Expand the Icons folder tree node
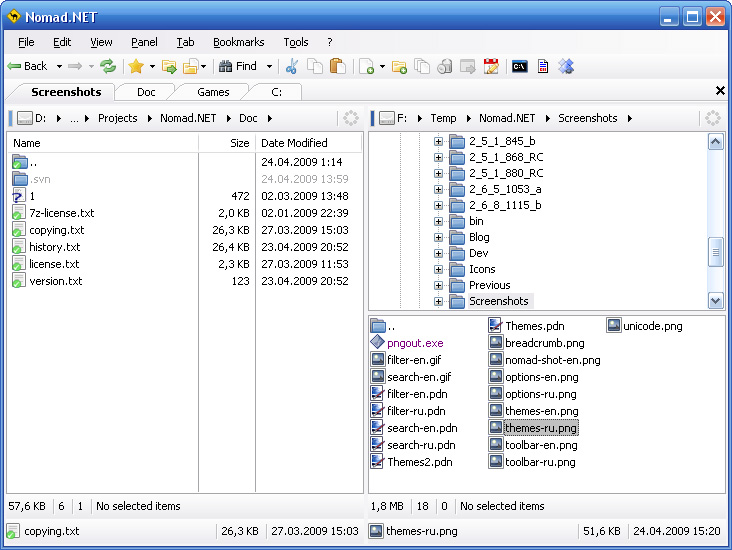Screen dimensions: 732x550 coord(438,269)
